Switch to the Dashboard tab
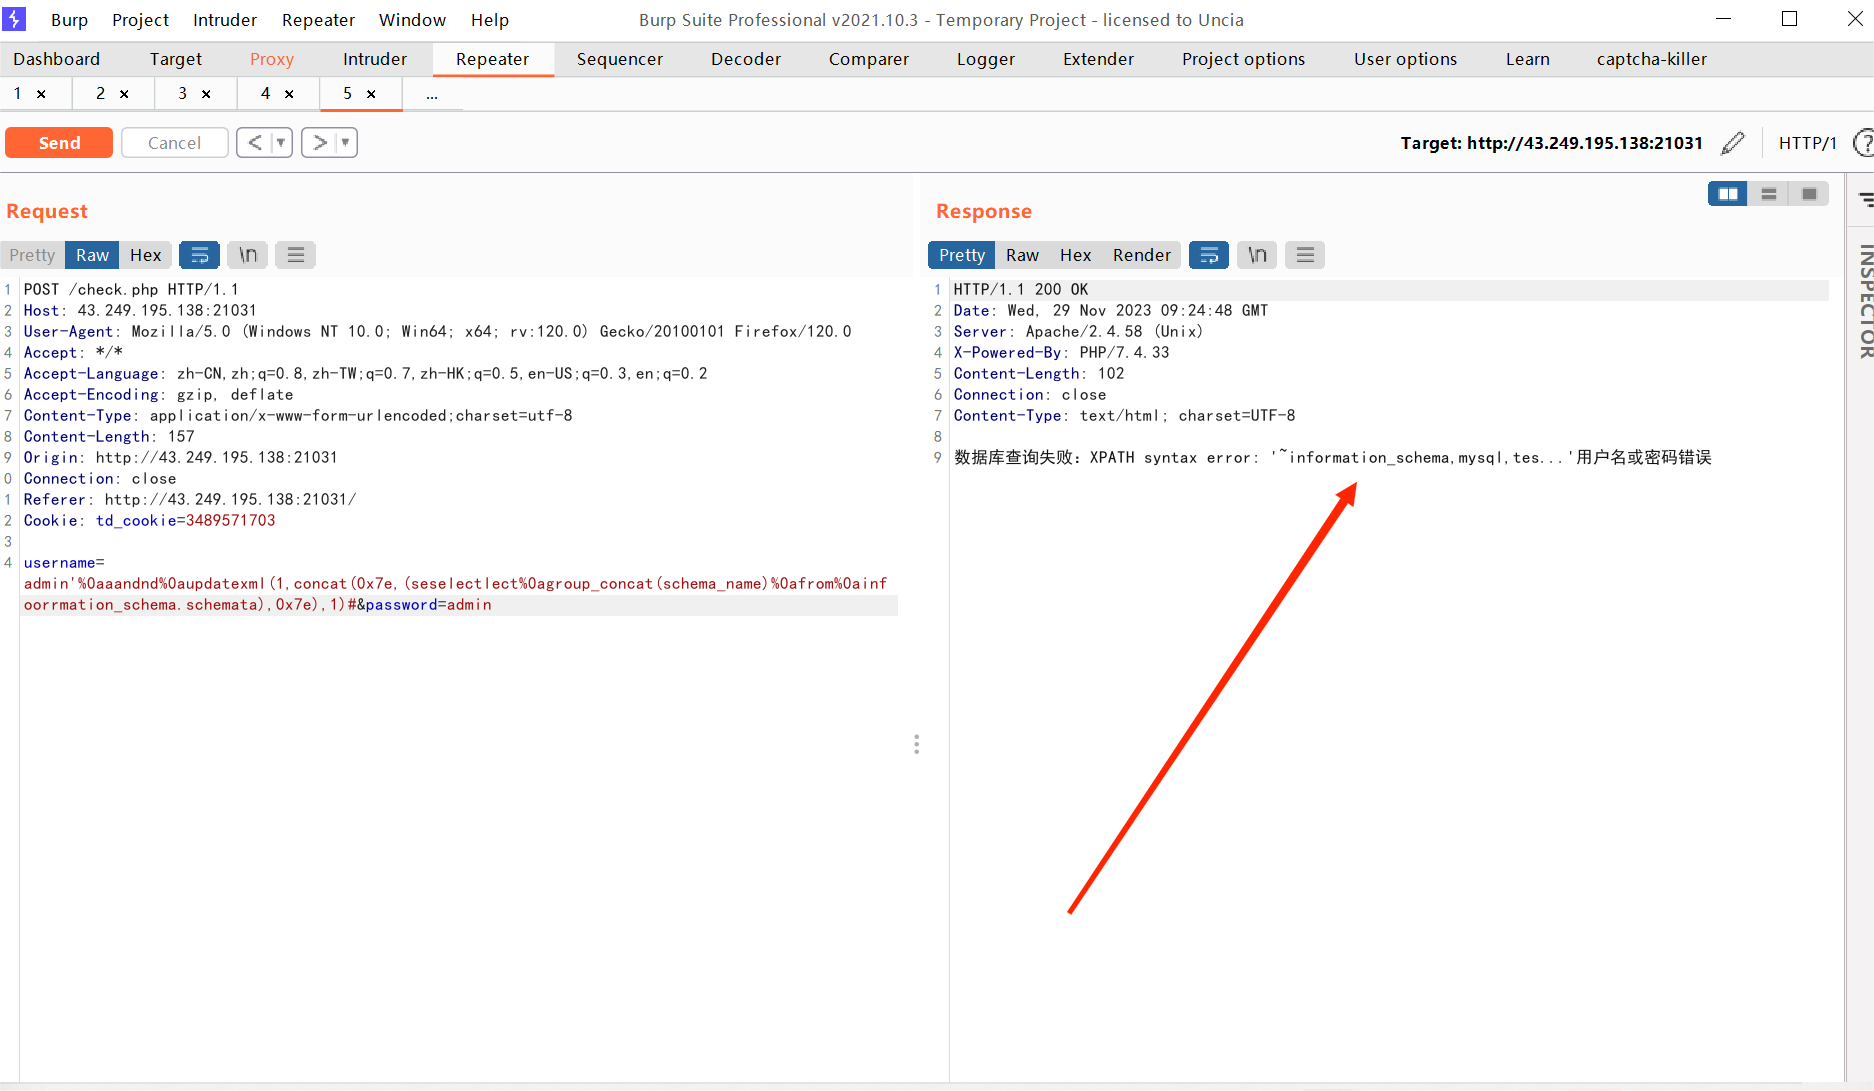 coord(57,59)
